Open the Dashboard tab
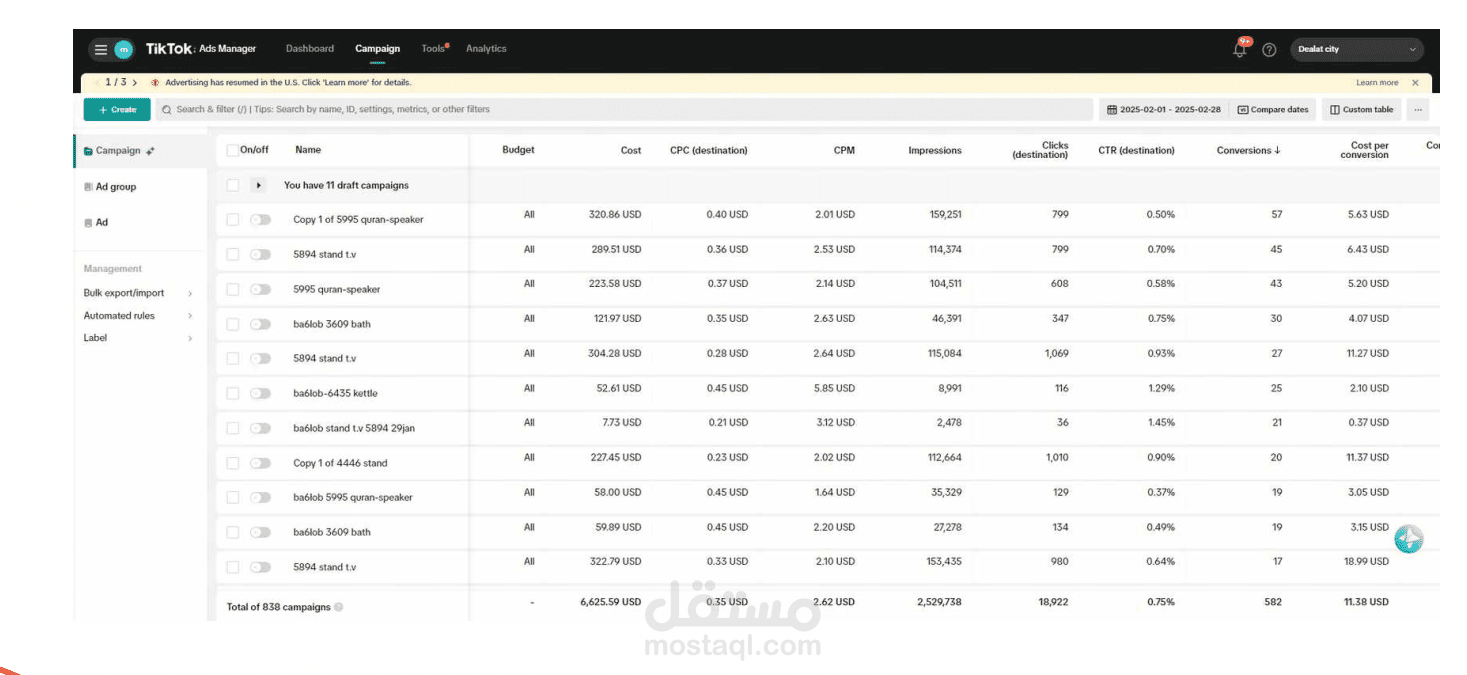Image resolution: width=1467 pixels, height=675 pixels. click(310, 49)
